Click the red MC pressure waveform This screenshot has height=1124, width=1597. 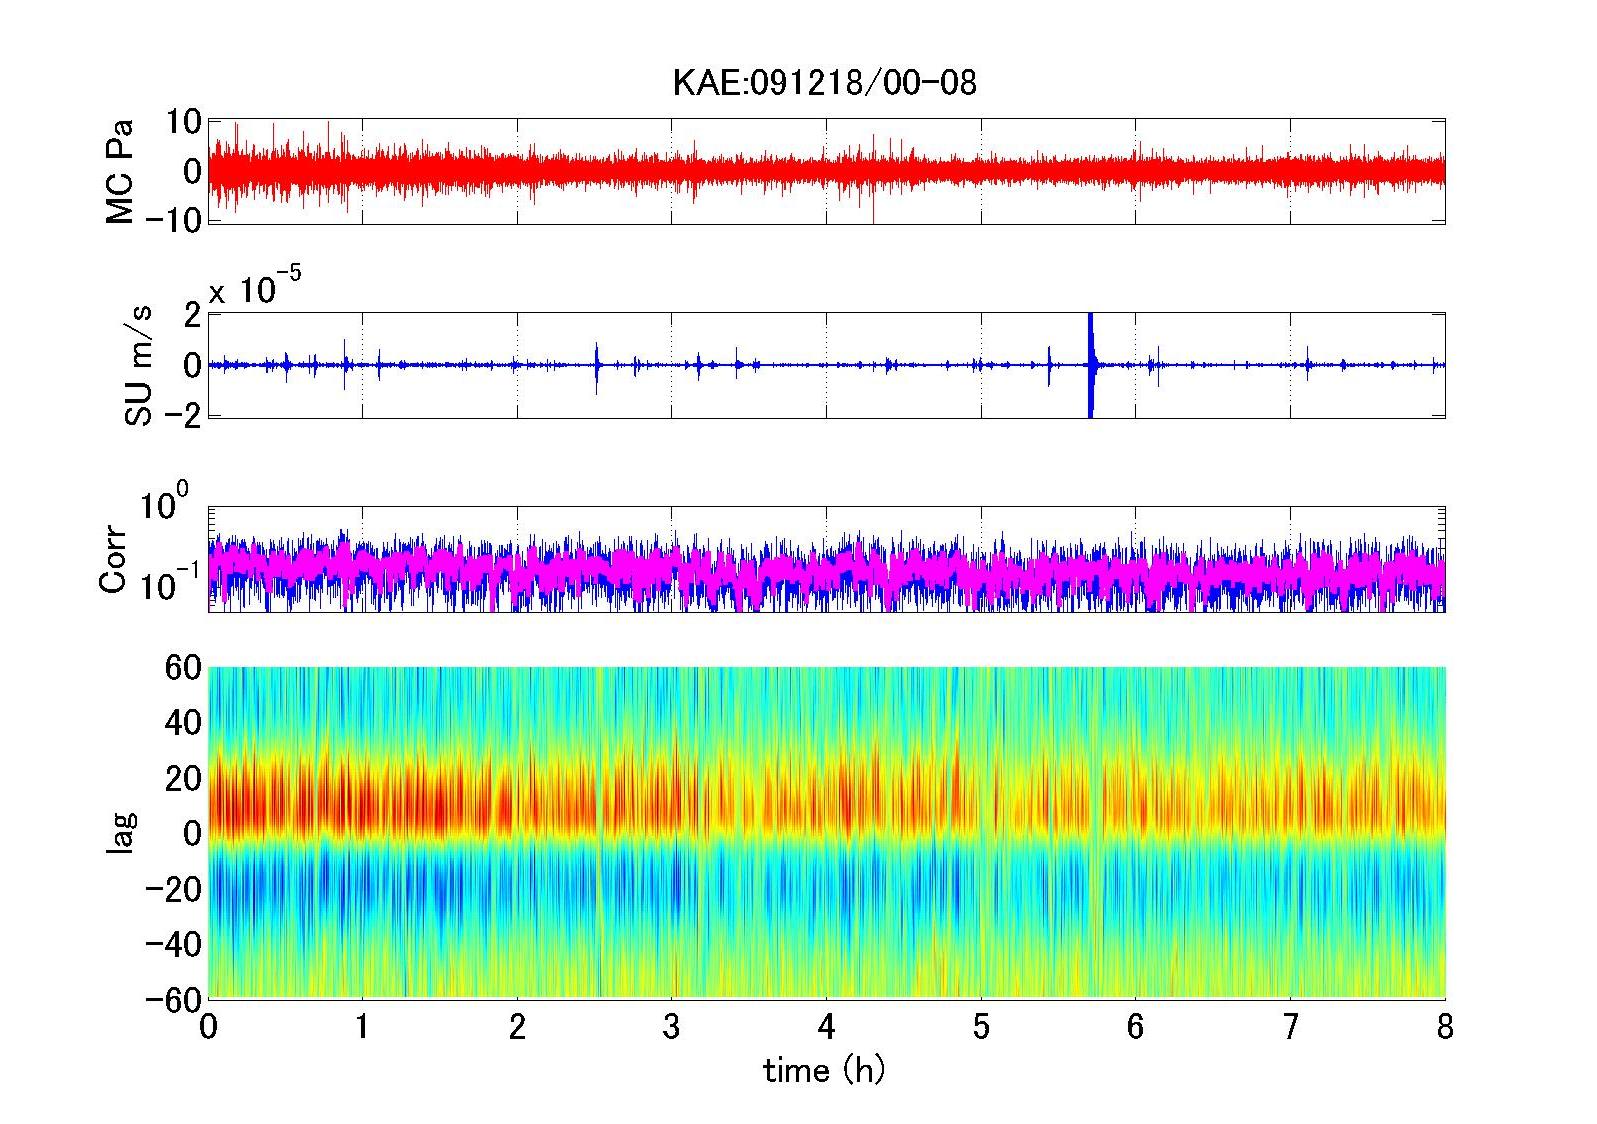tap(826, 171)
